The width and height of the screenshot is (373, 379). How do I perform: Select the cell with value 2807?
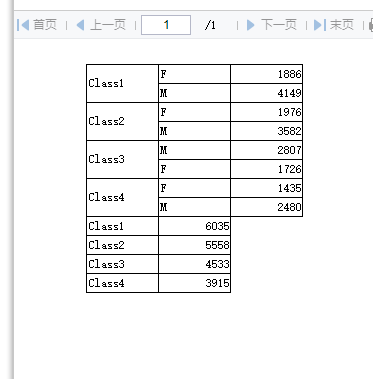click(x=267, y=150)
